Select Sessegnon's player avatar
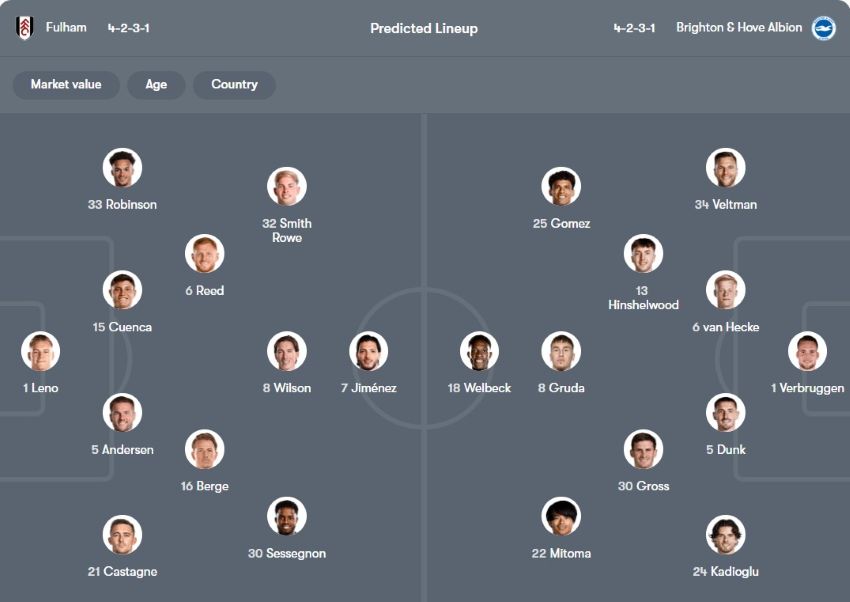 tap(287, 516)
